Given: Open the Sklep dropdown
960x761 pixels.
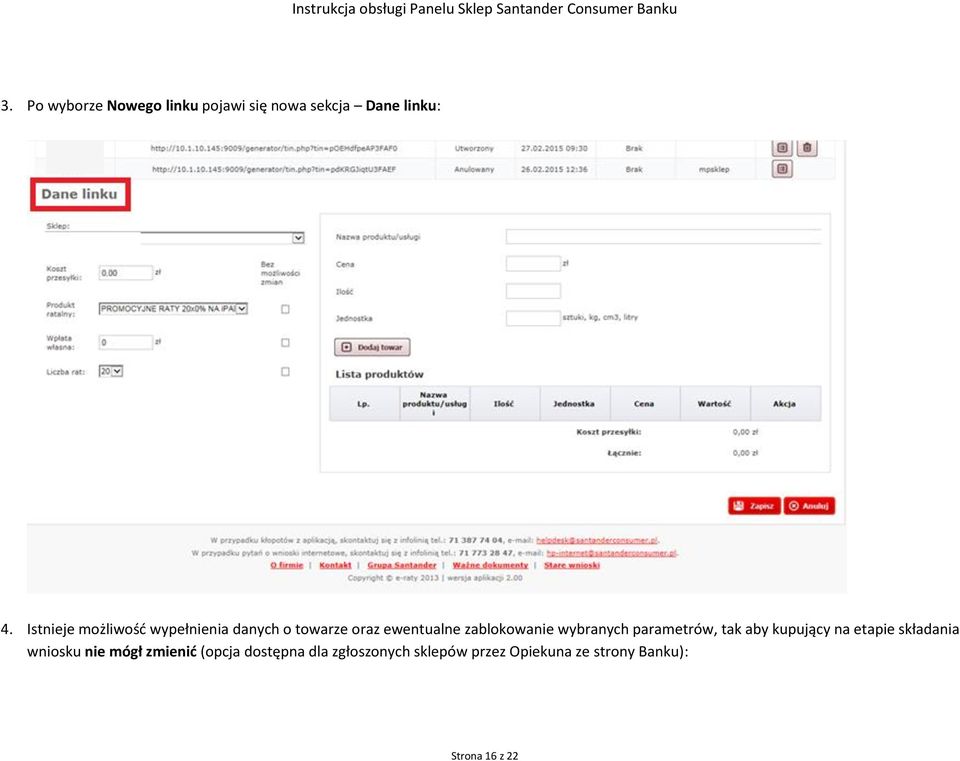Looking at the screenshot, I should 223,238.
